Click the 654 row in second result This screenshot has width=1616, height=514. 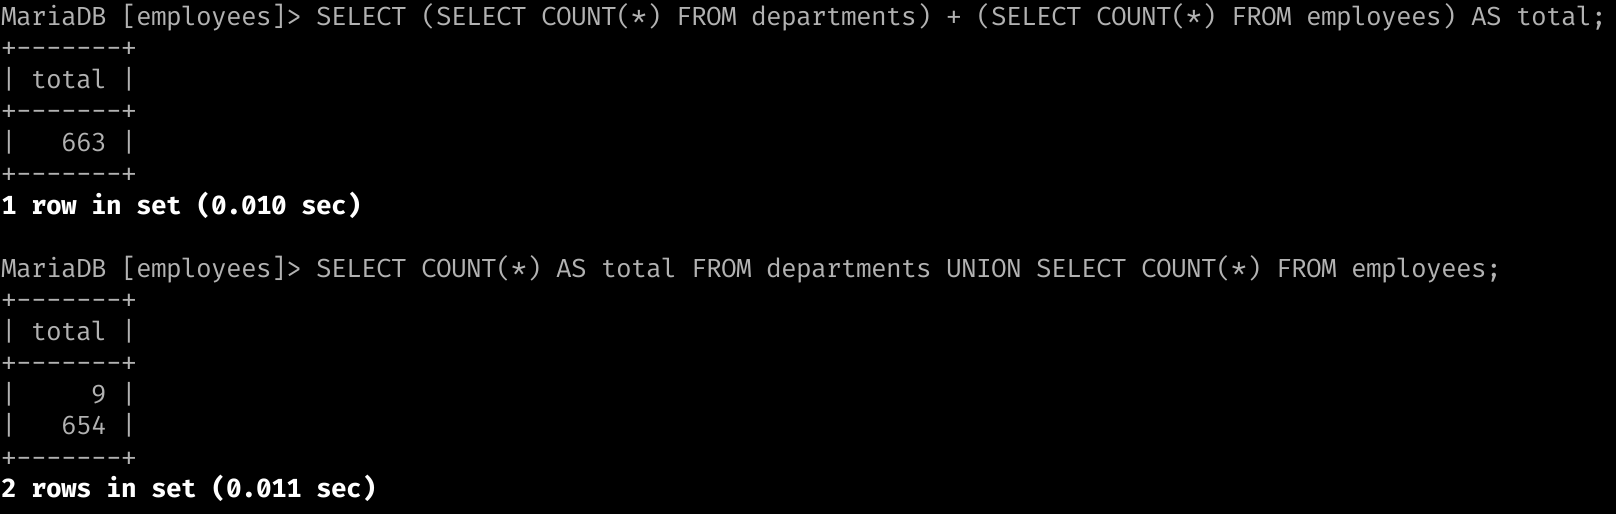83,426
